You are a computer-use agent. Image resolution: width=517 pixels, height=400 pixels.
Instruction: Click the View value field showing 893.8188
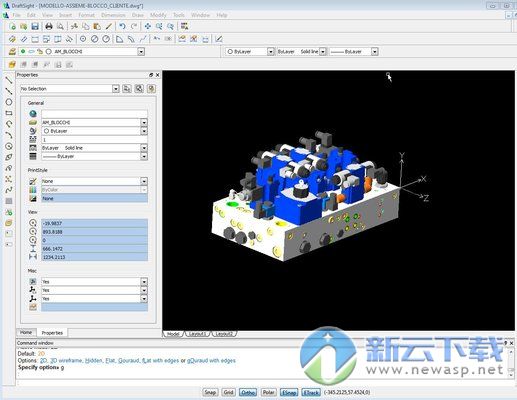(94, 232)
